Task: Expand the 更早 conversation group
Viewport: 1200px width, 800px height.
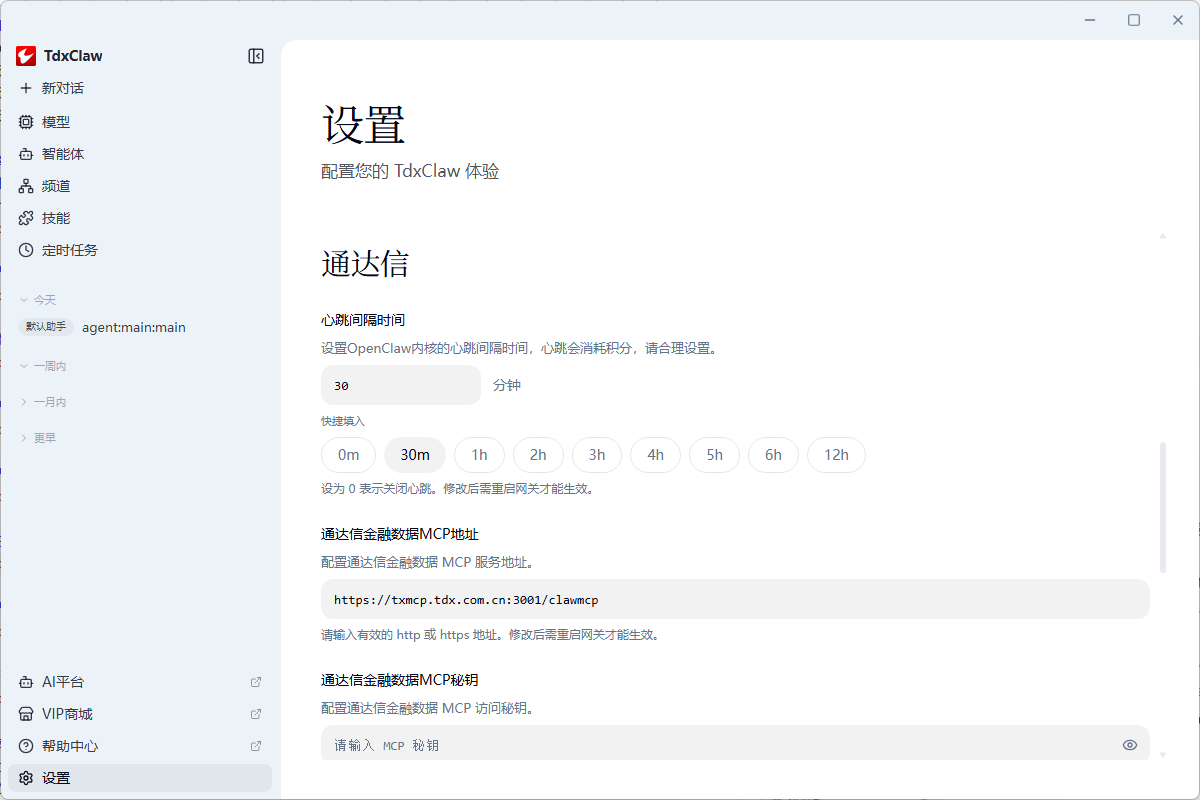Action: point(38,438)
